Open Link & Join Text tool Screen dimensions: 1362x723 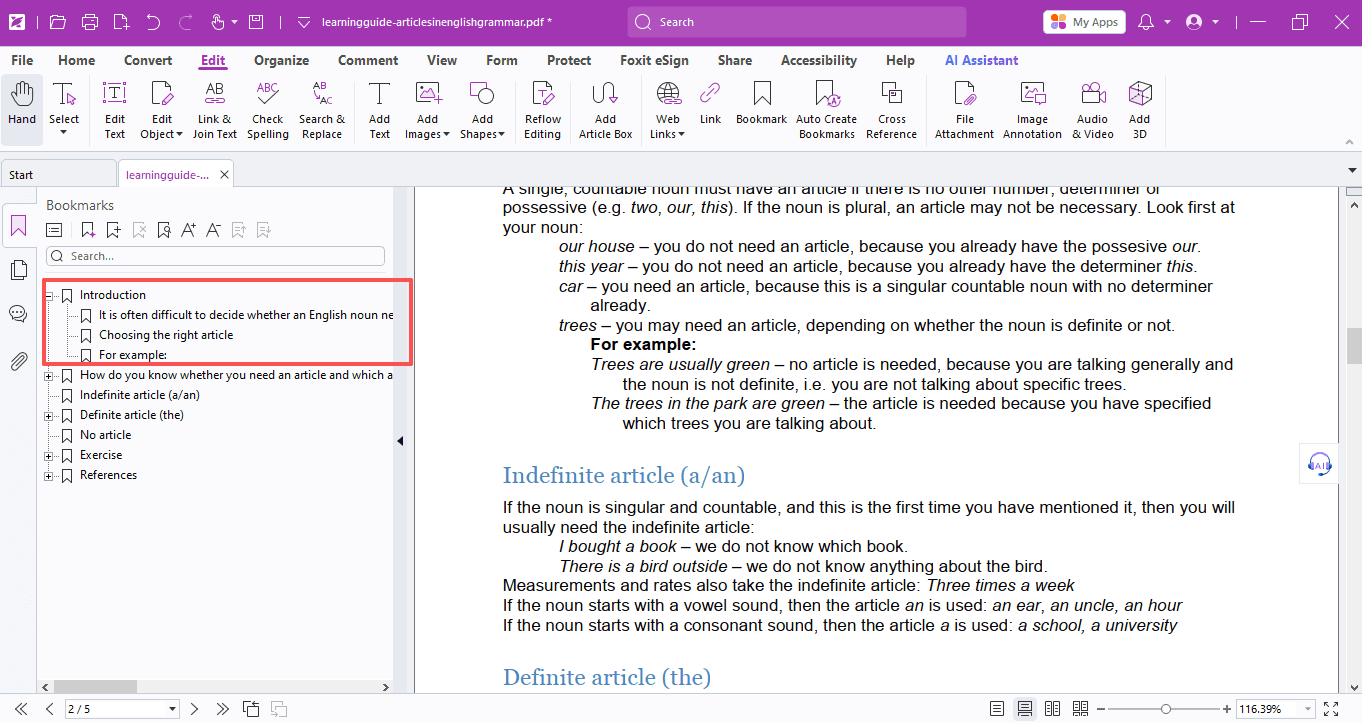[215, 110]
